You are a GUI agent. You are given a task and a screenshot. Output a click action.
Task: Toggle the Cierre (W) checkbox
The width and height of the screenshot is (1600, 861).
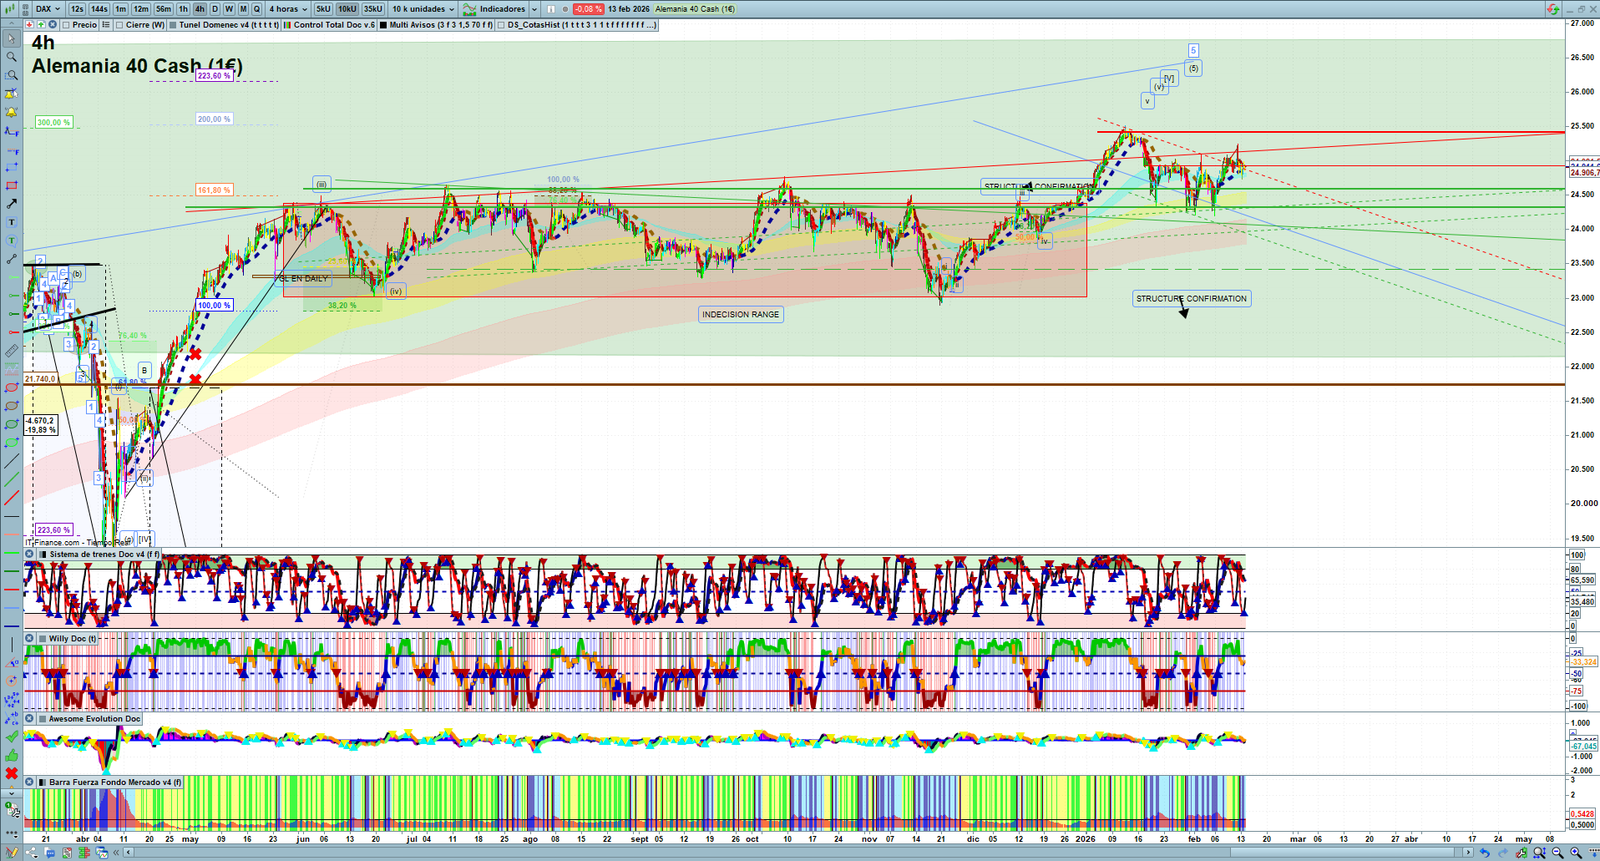coord(119,25)
